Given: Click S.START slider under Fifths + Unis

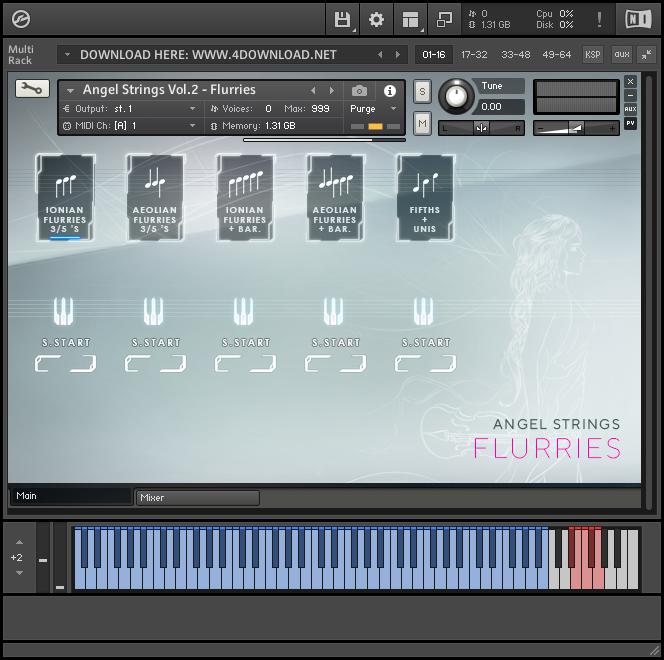Looking at the screenshot, I should 425,363.
